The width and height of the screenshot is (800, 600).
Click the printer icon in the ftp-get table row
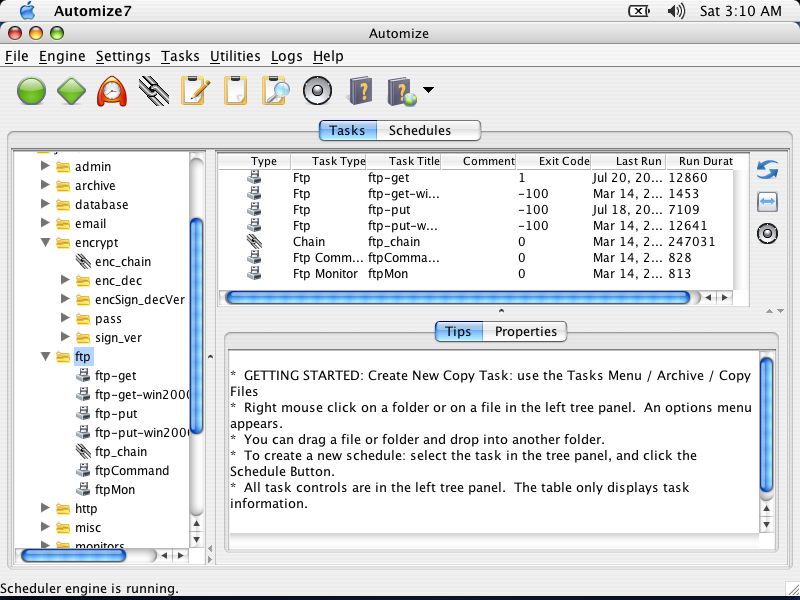click(x=254, y=178)
